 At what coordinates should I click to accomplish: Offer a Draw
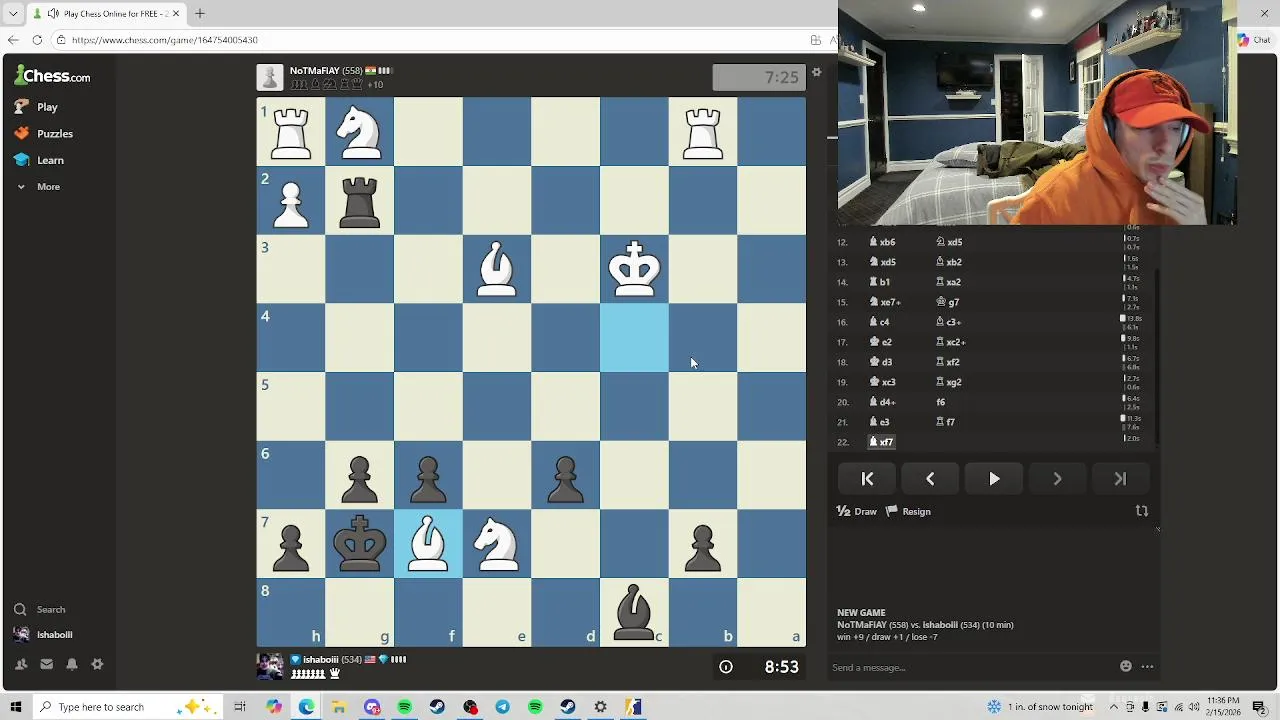point(857,511)
